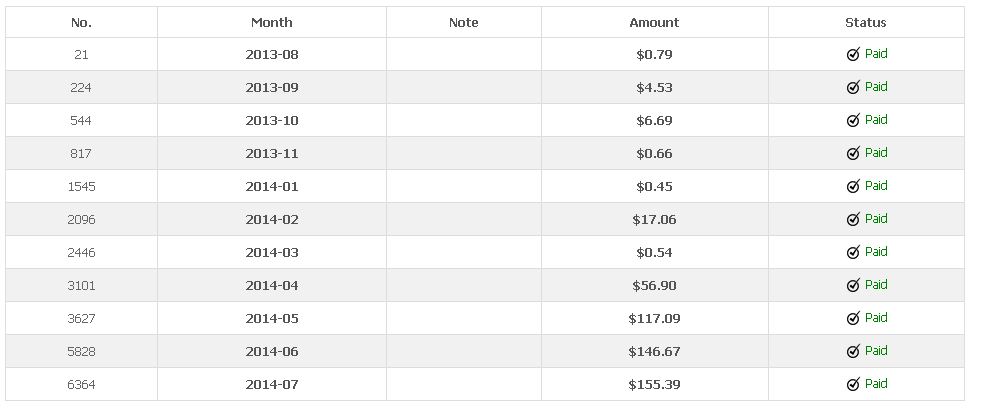Click the 2014-02 month cell
The height and width of the screenshot is (412, 982).
pyautogui.click(x=272, y=220)
